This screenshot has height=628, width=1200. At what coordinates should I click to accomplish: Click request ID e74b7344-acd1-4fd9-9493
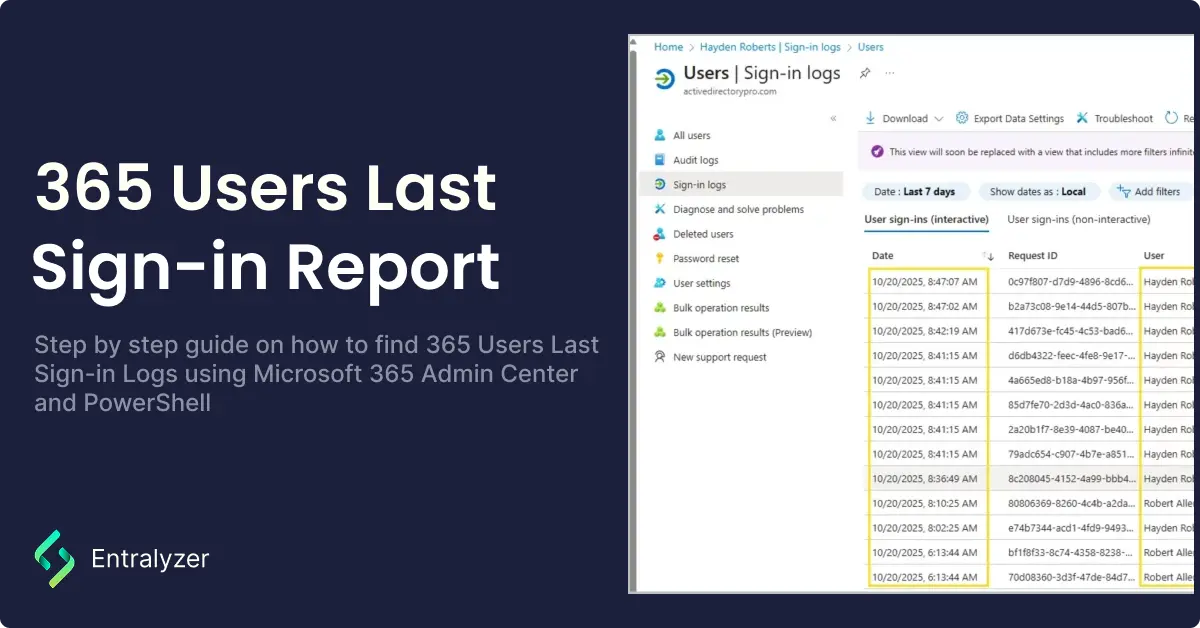pos(1071,528)
